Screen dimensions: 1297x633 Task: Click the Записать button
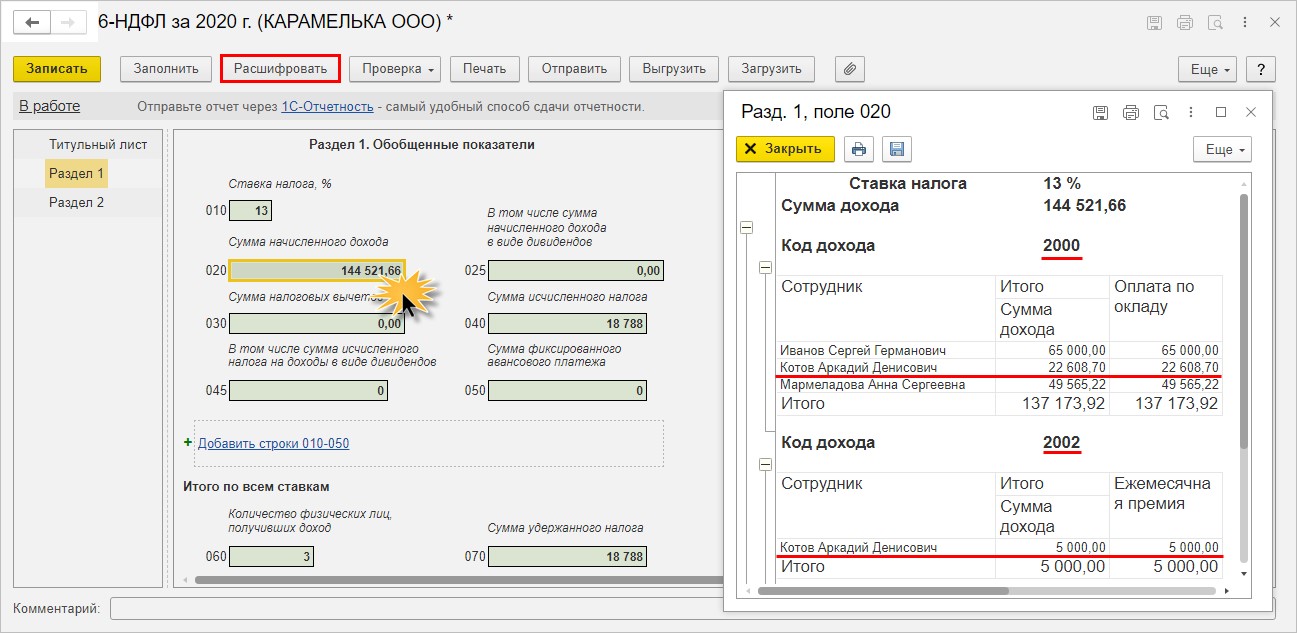(57, 69)
